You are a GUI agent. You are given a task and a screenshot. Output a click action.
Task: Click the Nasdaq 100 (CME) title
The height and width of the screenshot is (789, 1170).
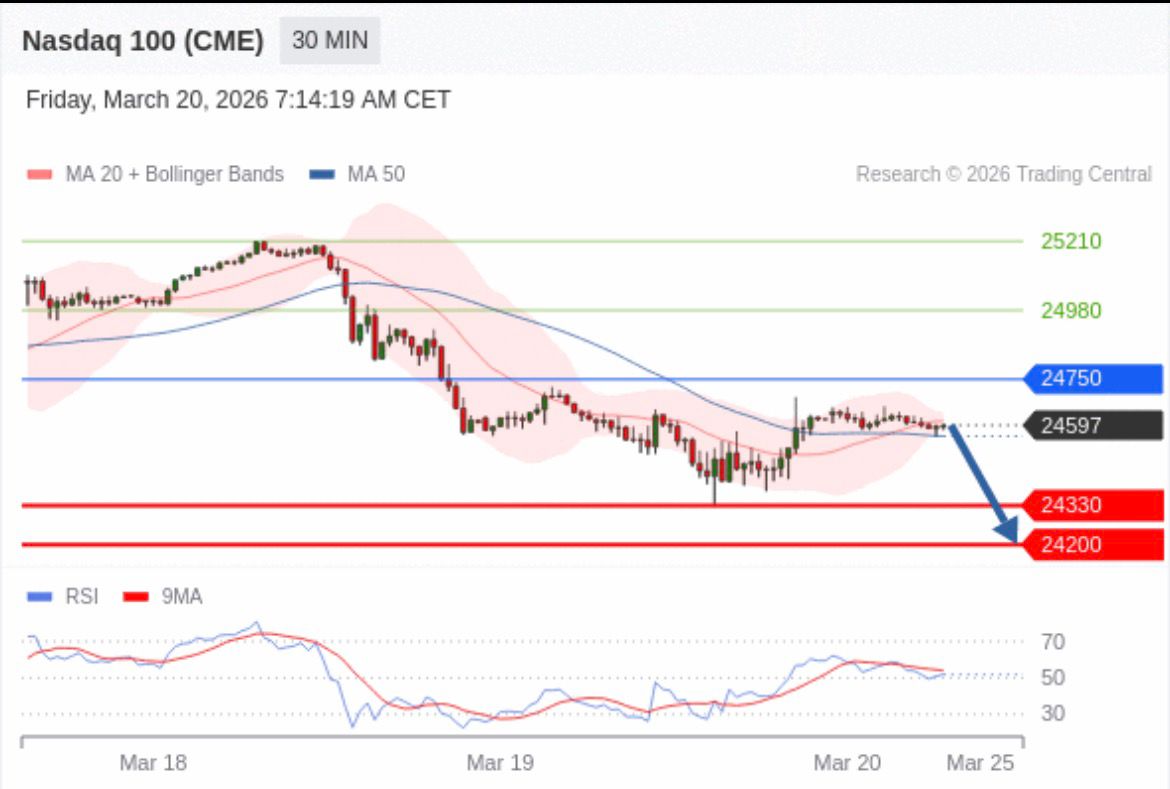click(x=143, y=41)
